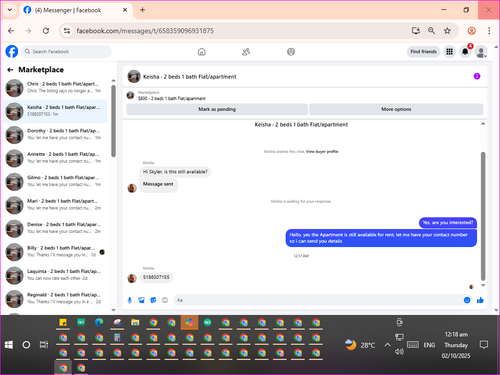500x375 pixels.
Task: Select the Keisha conversation in list
Action: (x=55, y=111)
